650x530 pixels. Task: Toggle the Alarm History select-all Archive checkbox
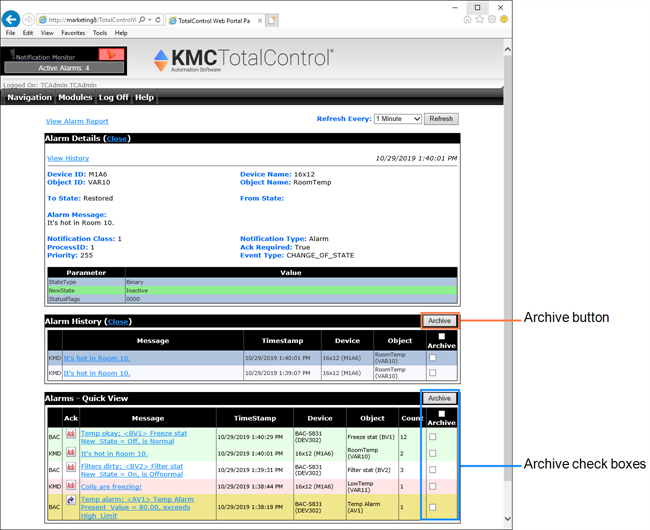[x=442, y=336]
